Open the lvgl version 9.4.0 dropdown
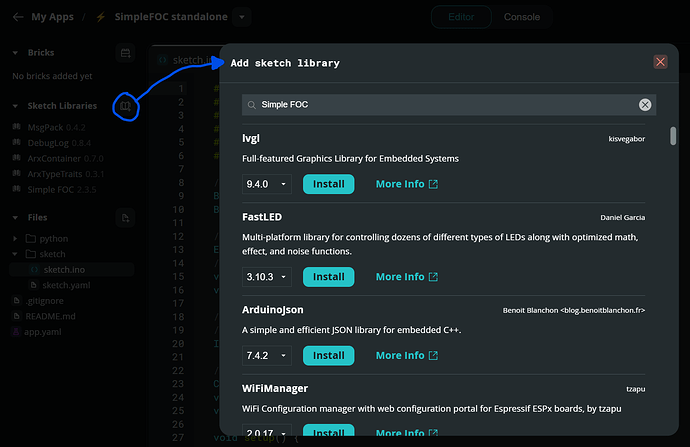The height and width of the screenshot is (447, 690). [268, 184]
